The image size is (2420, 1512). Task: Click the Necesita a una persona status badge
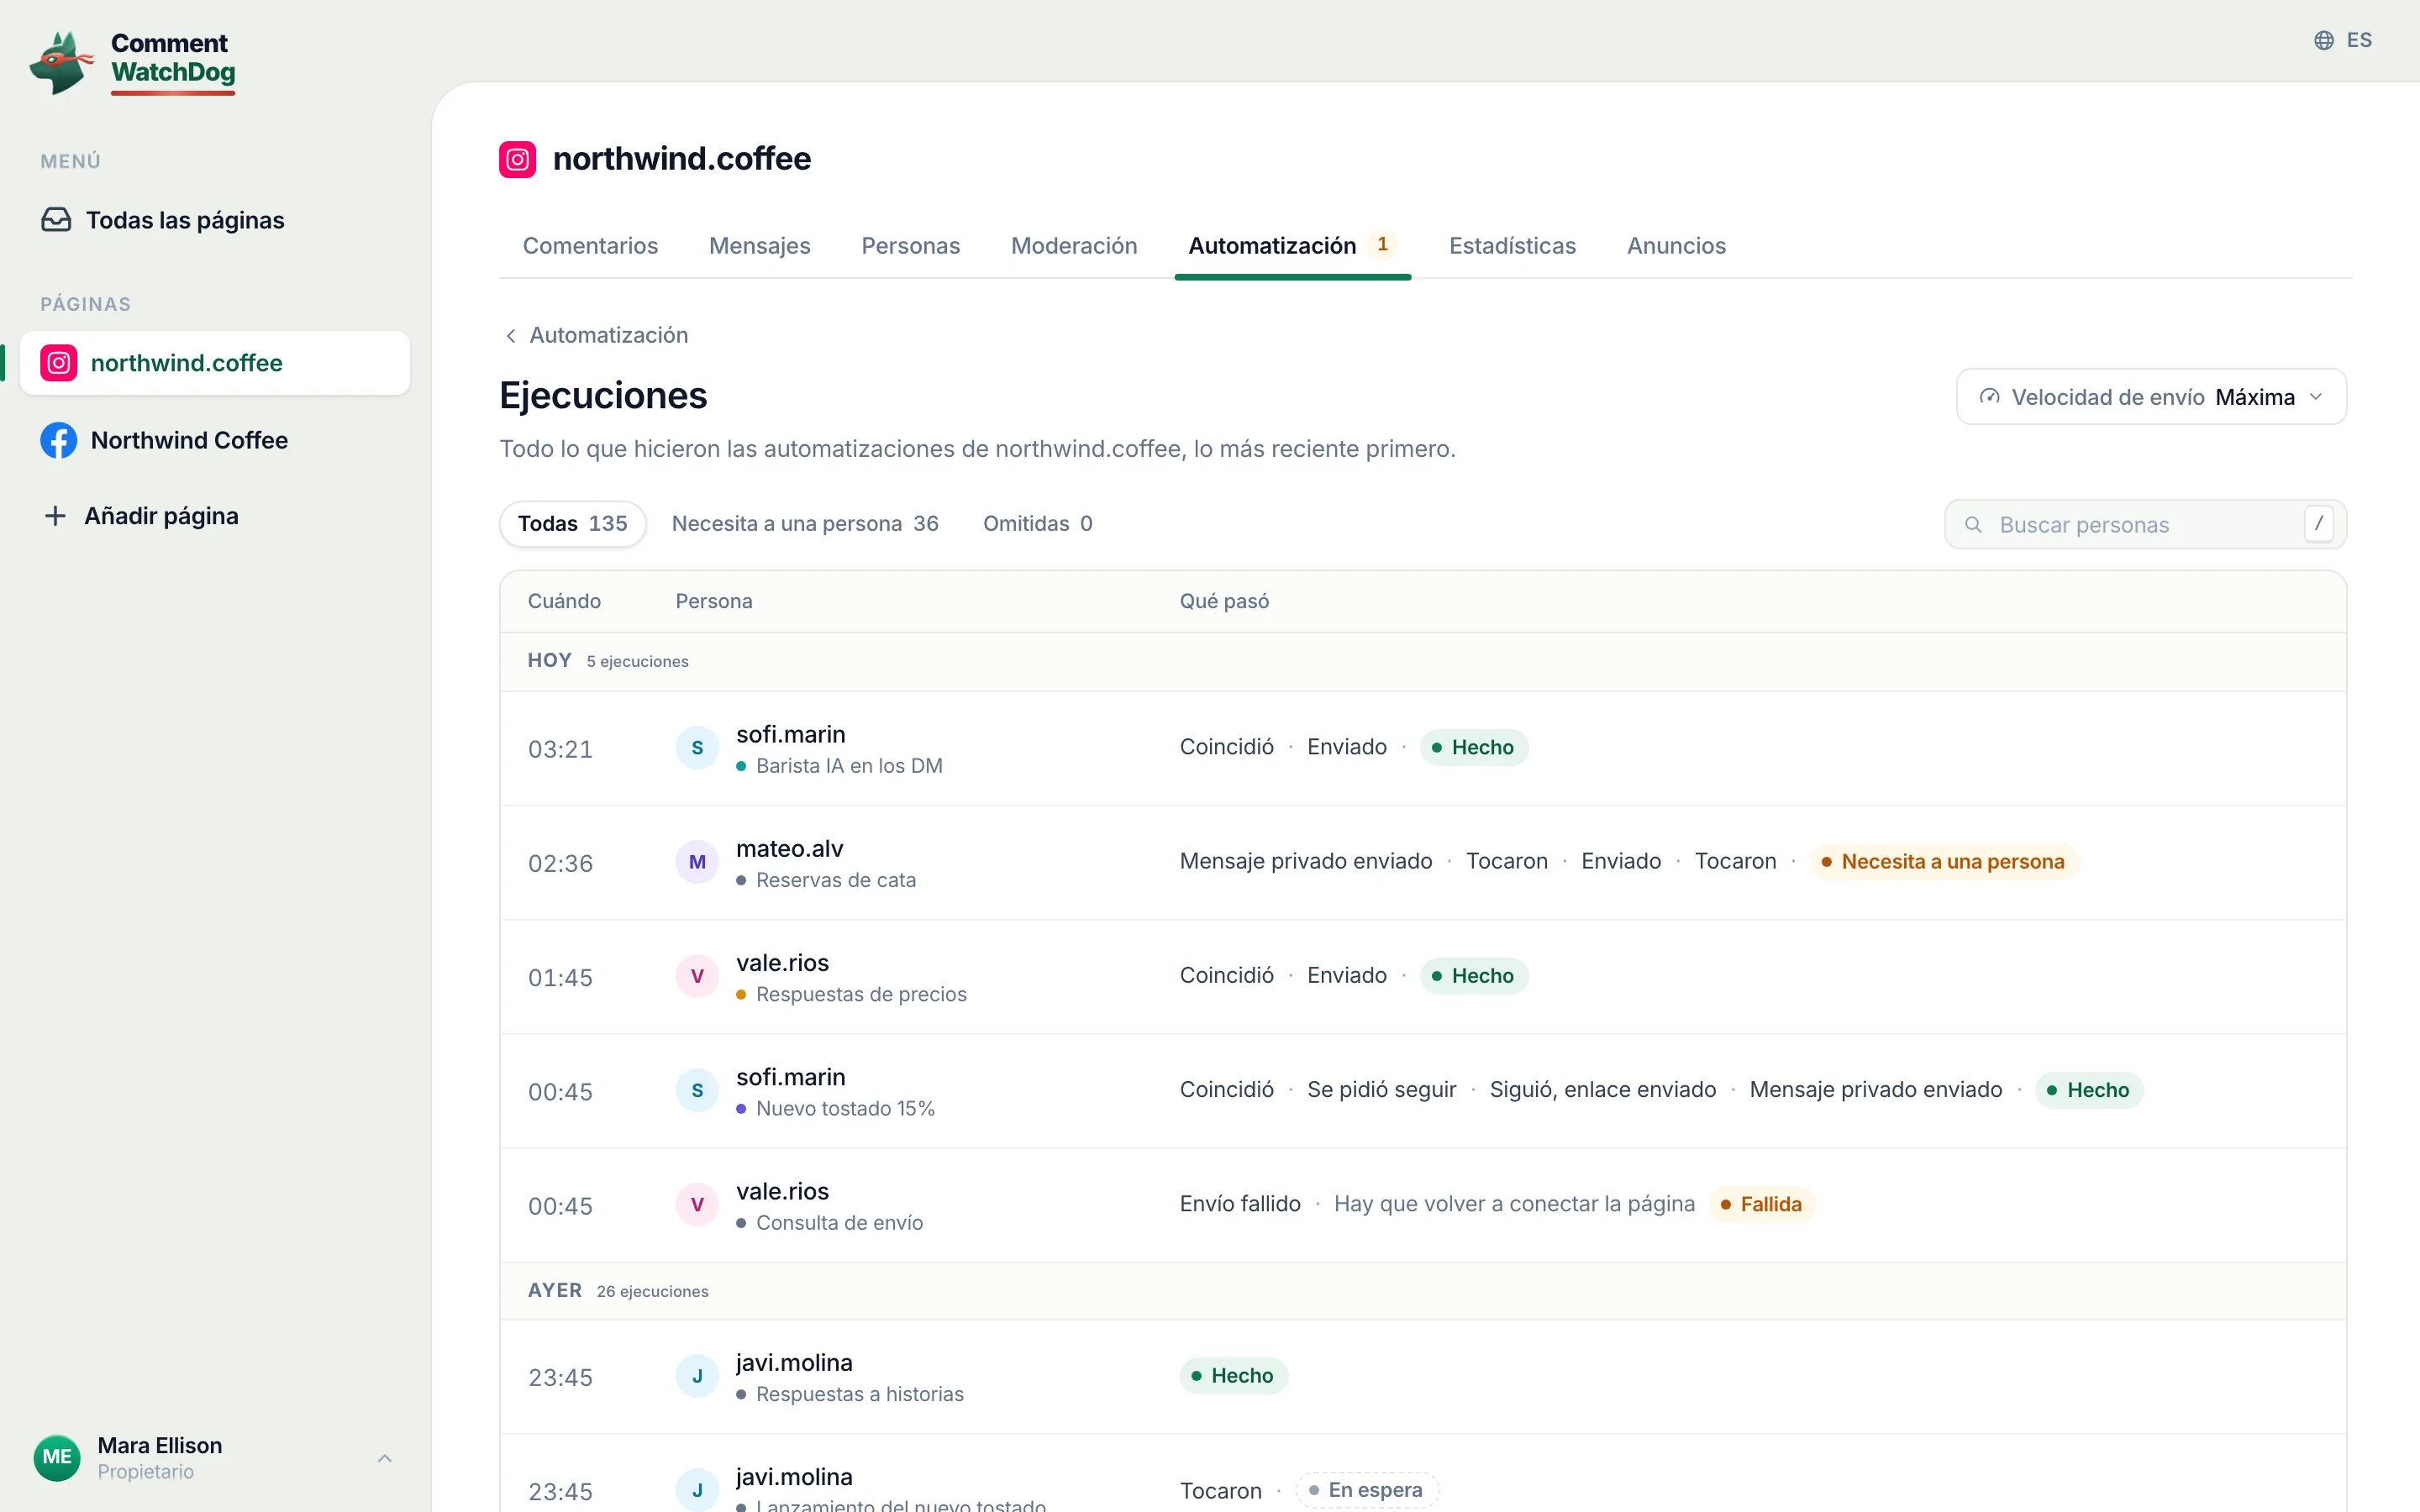pos(1944,862)
